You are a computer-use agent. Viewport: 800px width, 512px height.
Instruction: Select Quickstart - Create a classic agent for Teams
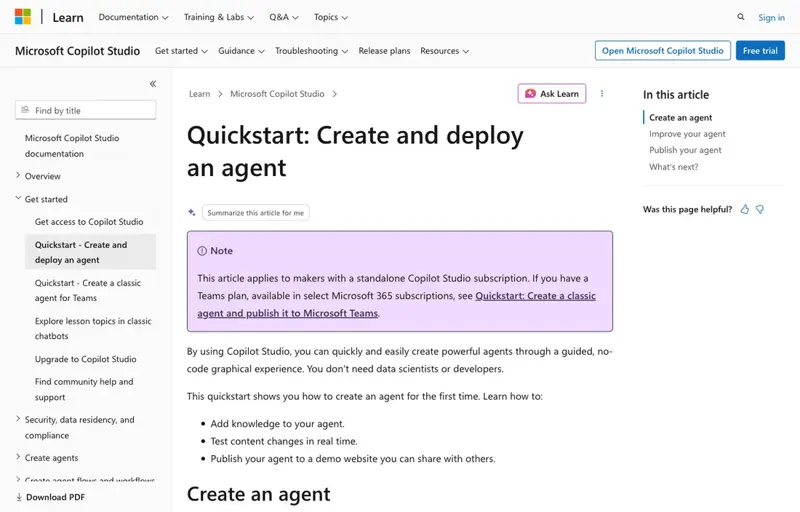88,290
